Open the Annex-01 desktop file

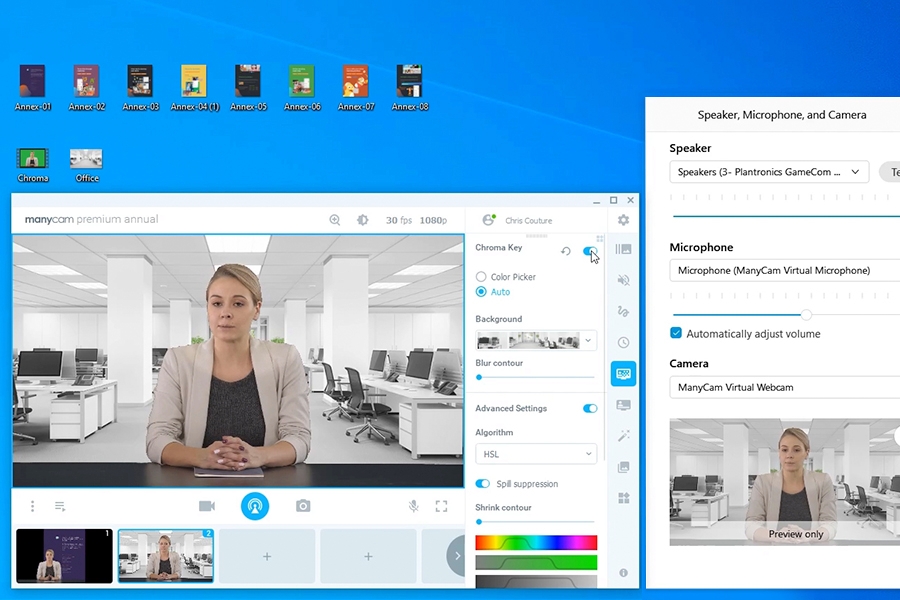tap(33, 87)
